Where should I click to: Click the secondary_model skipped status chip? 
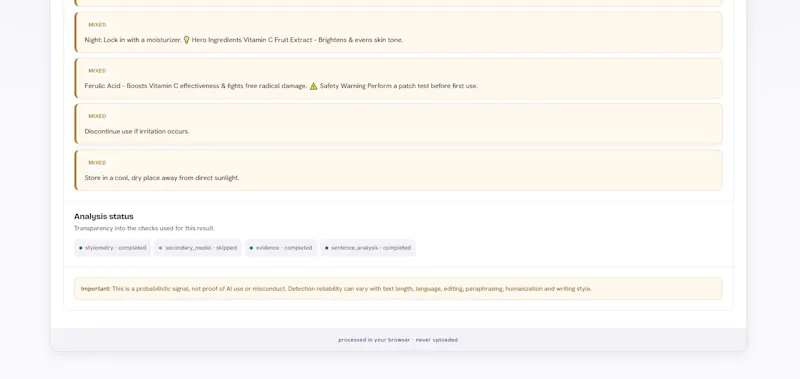(x=197, y=248)
